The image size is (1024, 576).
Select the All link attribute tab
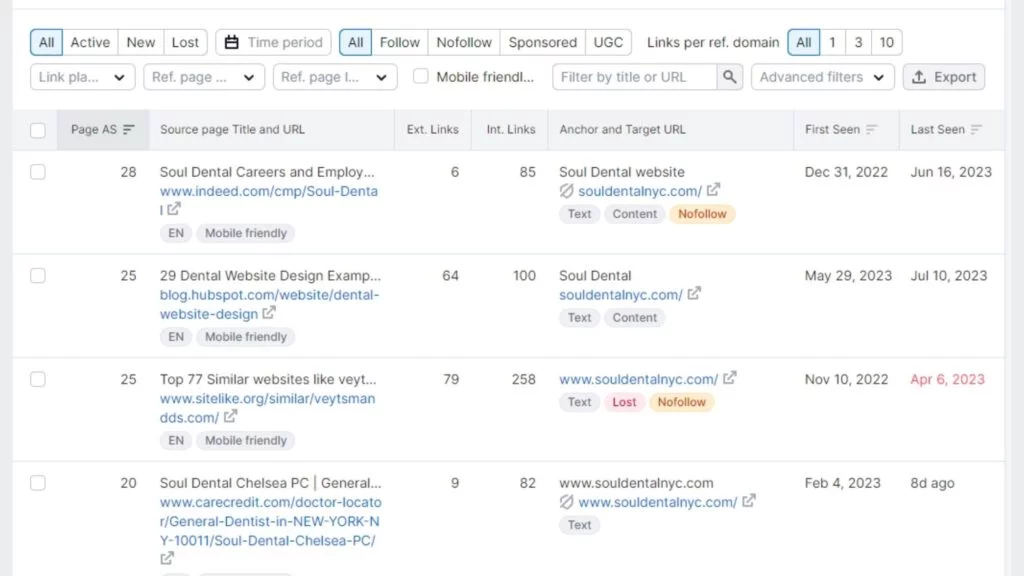pos(355,42)
